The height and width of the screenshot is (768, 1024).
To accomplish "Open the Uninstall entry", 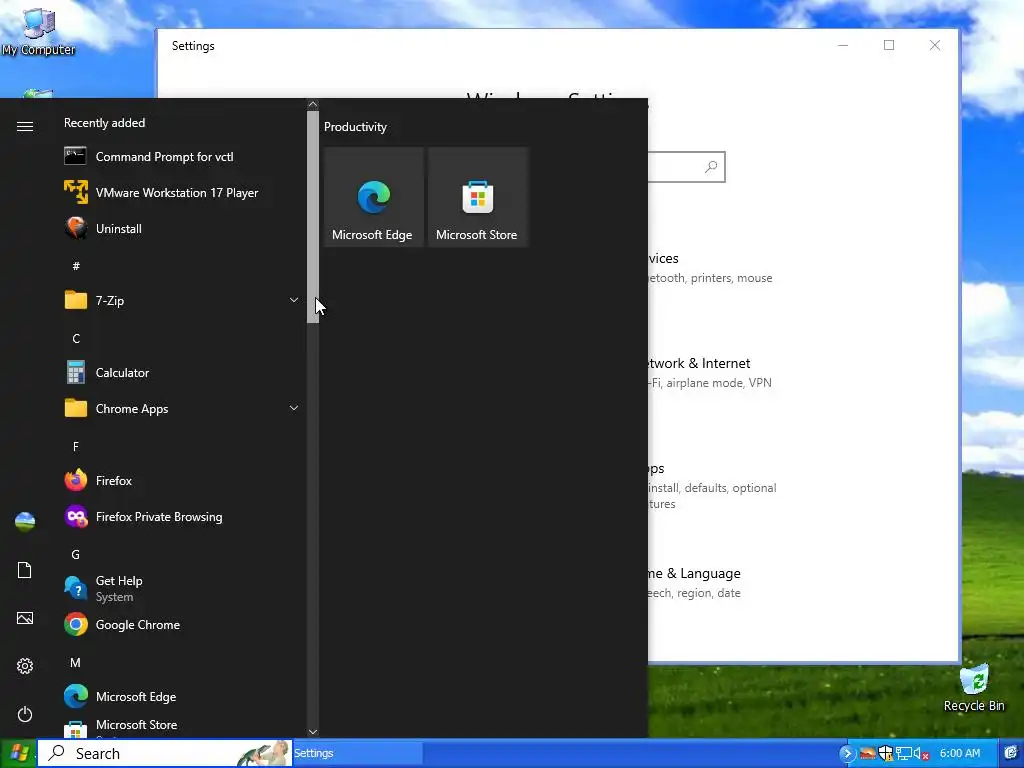I will tap(181, 229).
